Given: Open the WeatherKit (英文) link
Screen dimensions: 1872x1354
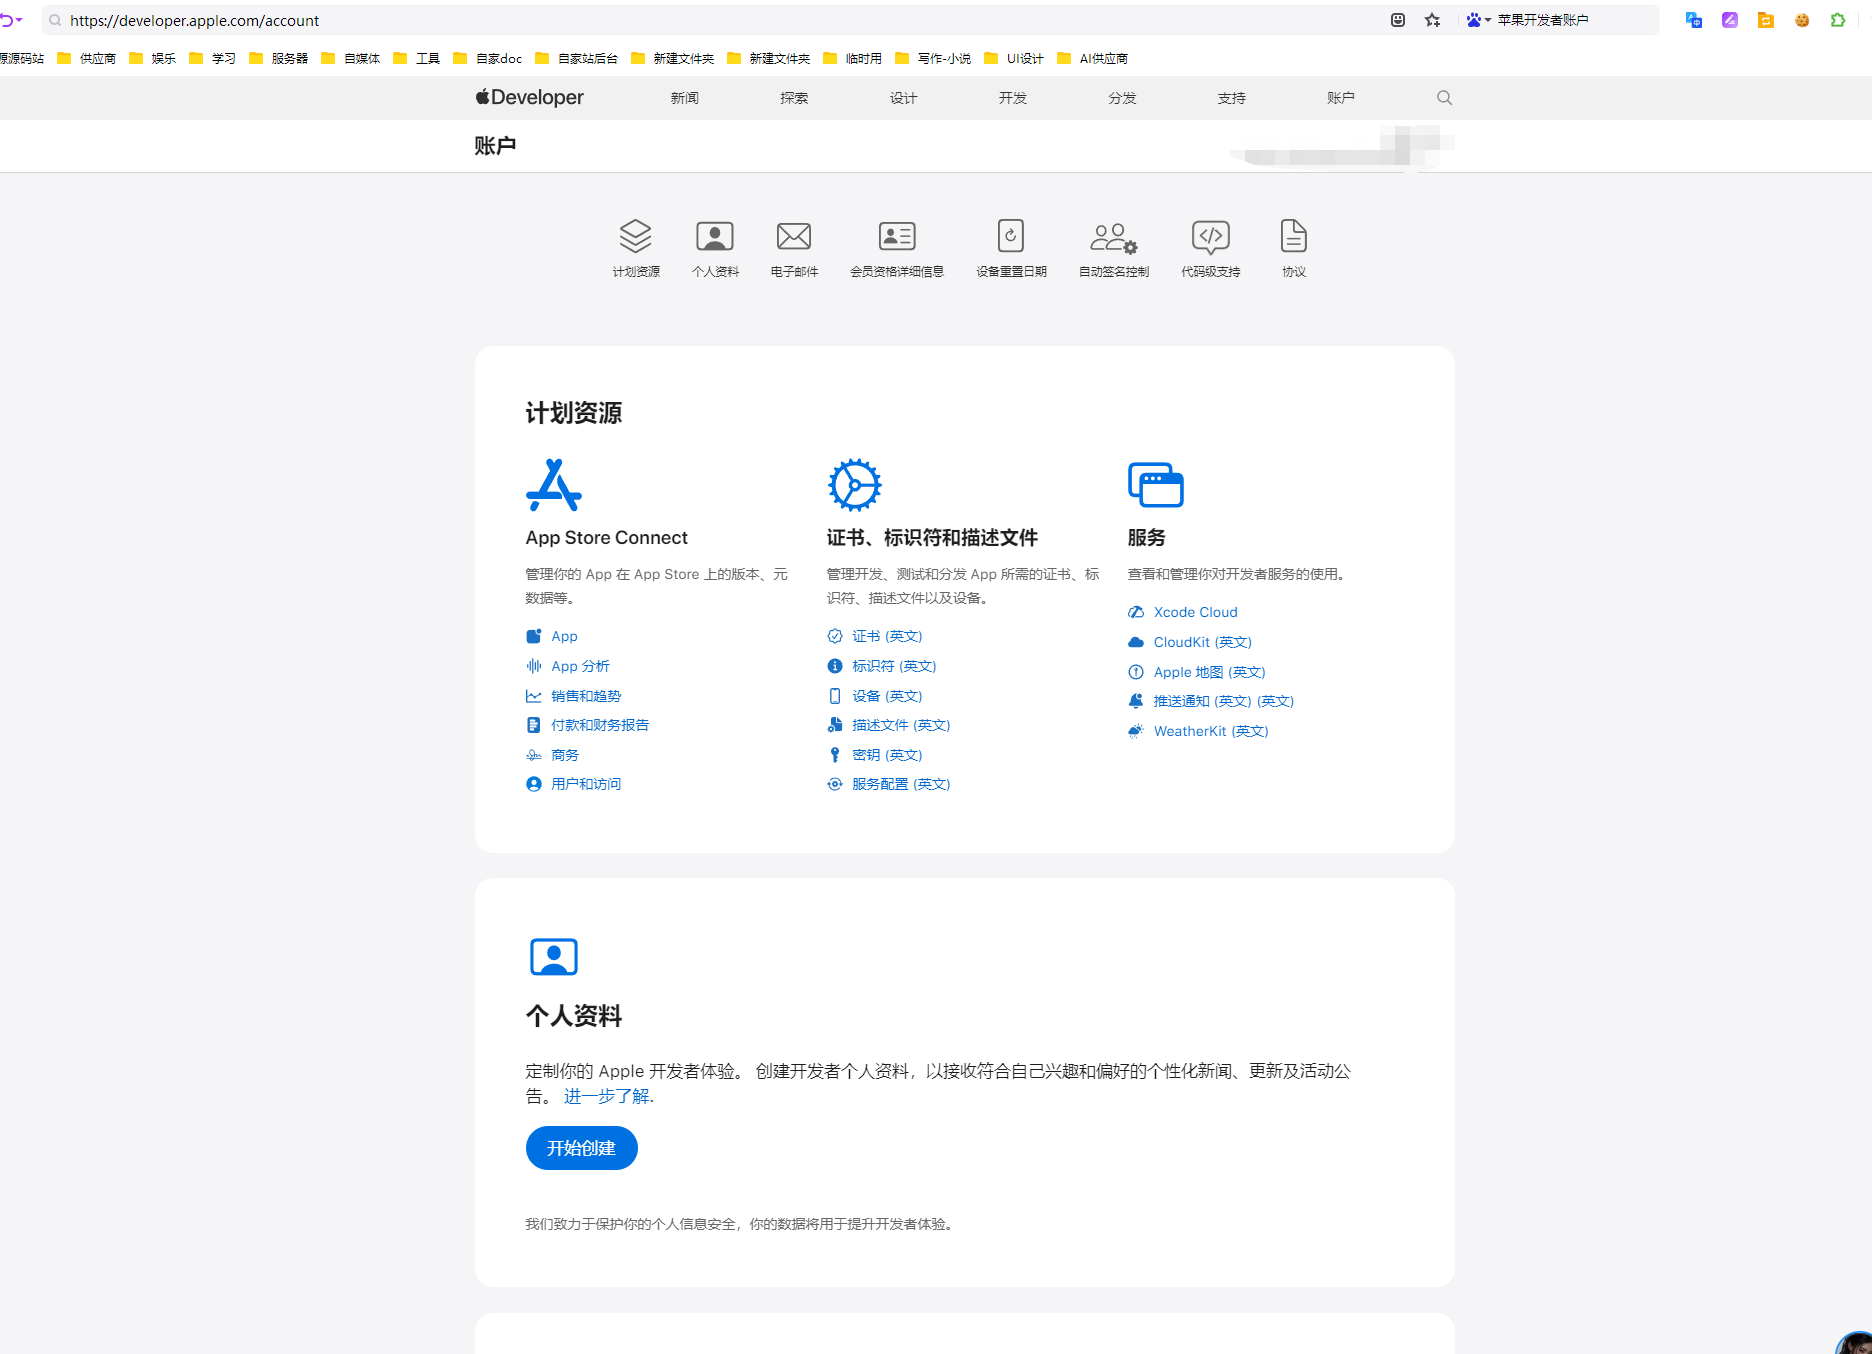Looking at the screenshot, I should pyautogui.click(x=1211, y=731).
